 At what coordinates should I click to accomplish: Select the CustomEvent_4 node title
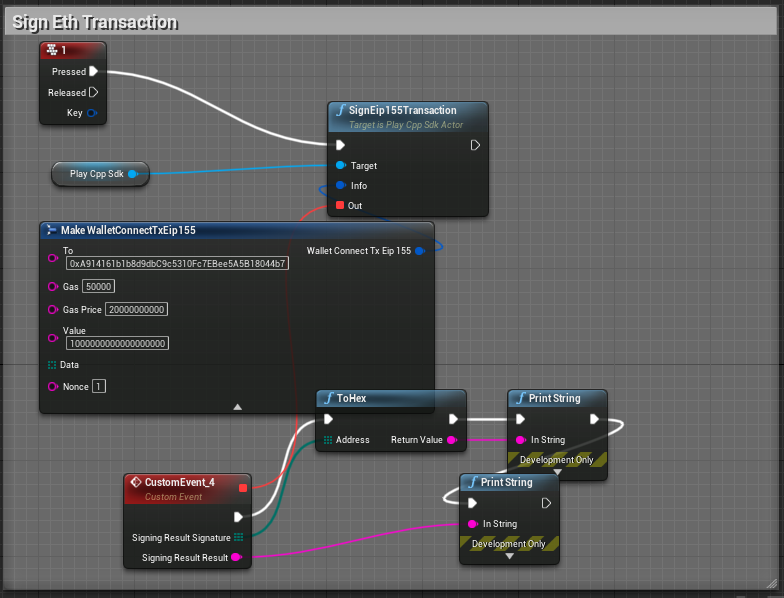point(179,484)
